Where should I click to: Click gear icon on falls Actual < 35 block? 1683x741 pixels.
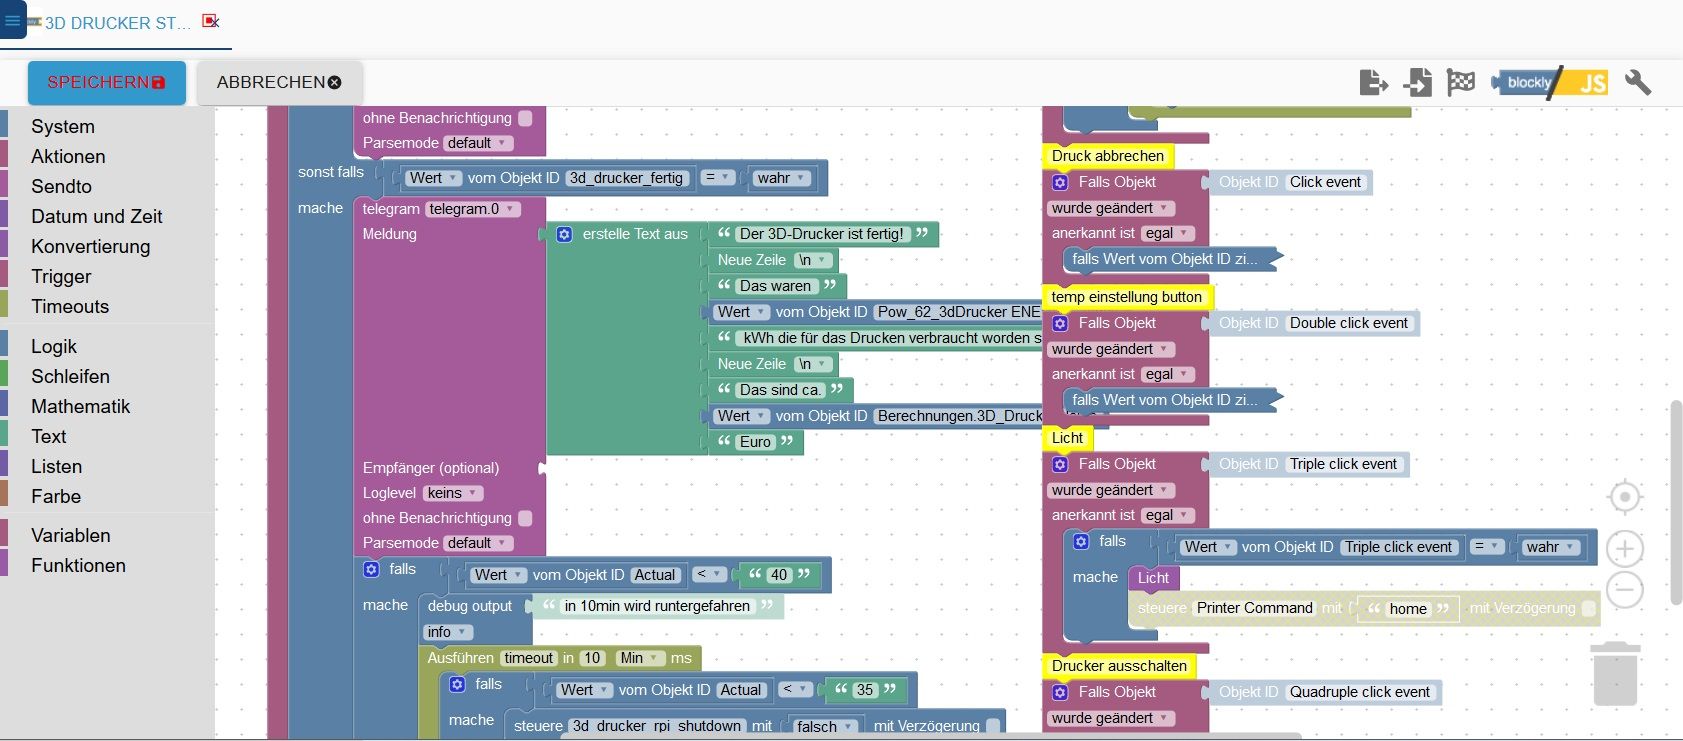pyautogui.click(x=457, y=684)
